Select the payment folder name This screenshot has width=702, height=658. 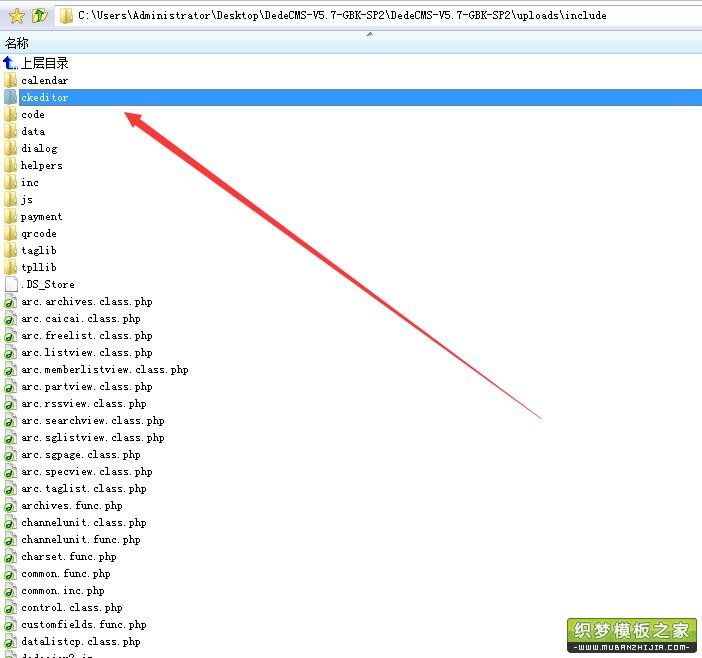[x=41, y=217]
